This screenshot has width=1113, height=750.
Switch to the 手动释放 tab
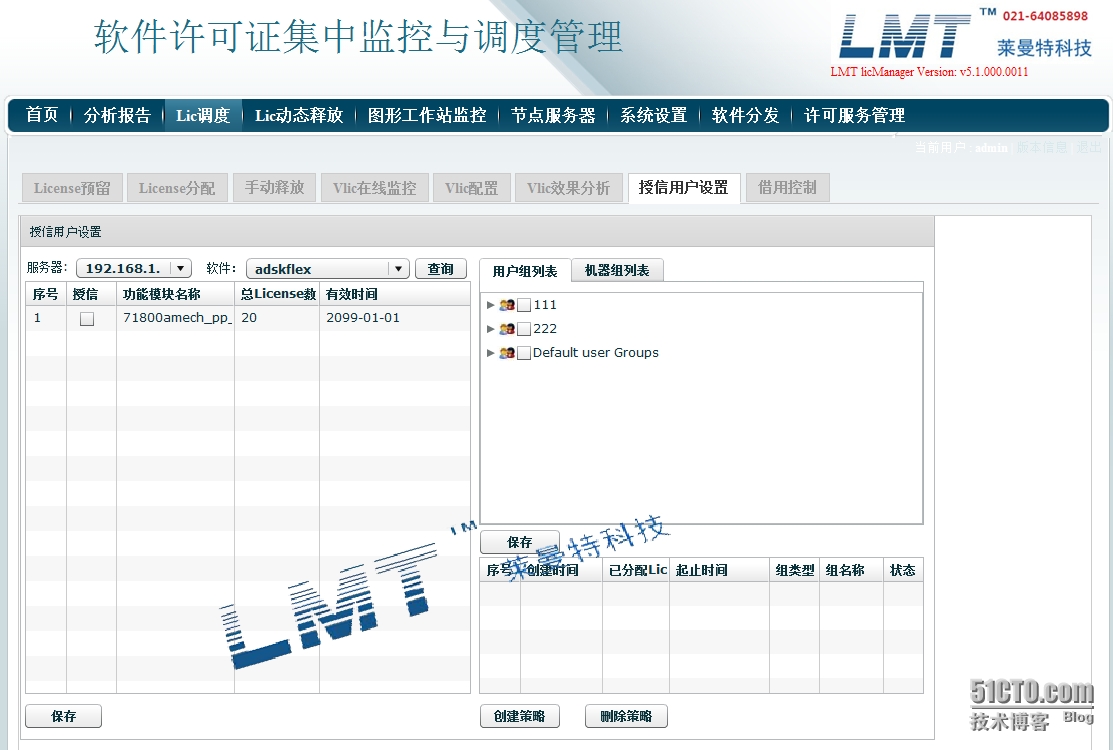(x=274, y=188)
